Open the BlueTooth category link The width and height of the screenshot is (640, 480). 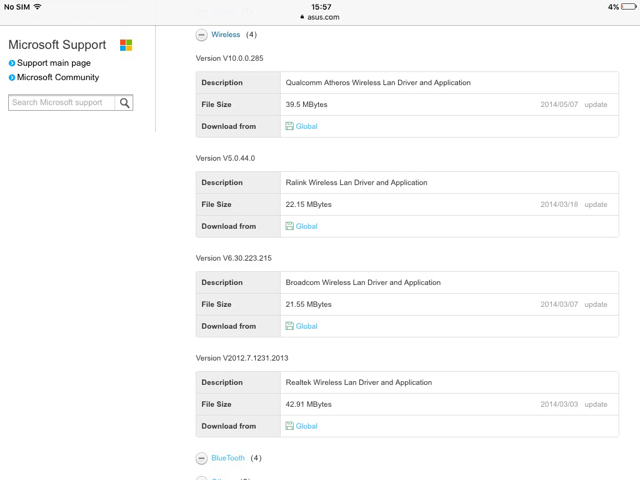[228, 458]
